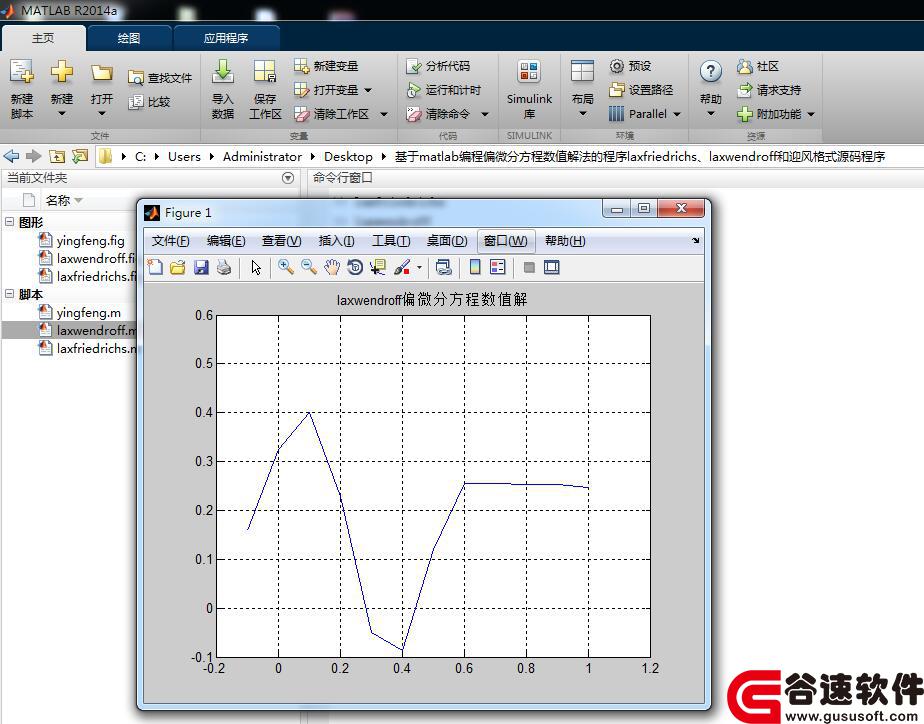This screenshot has height=724, width=924.
Task: Create a new script with 新建脚本
Action: [x=22, y=88]
